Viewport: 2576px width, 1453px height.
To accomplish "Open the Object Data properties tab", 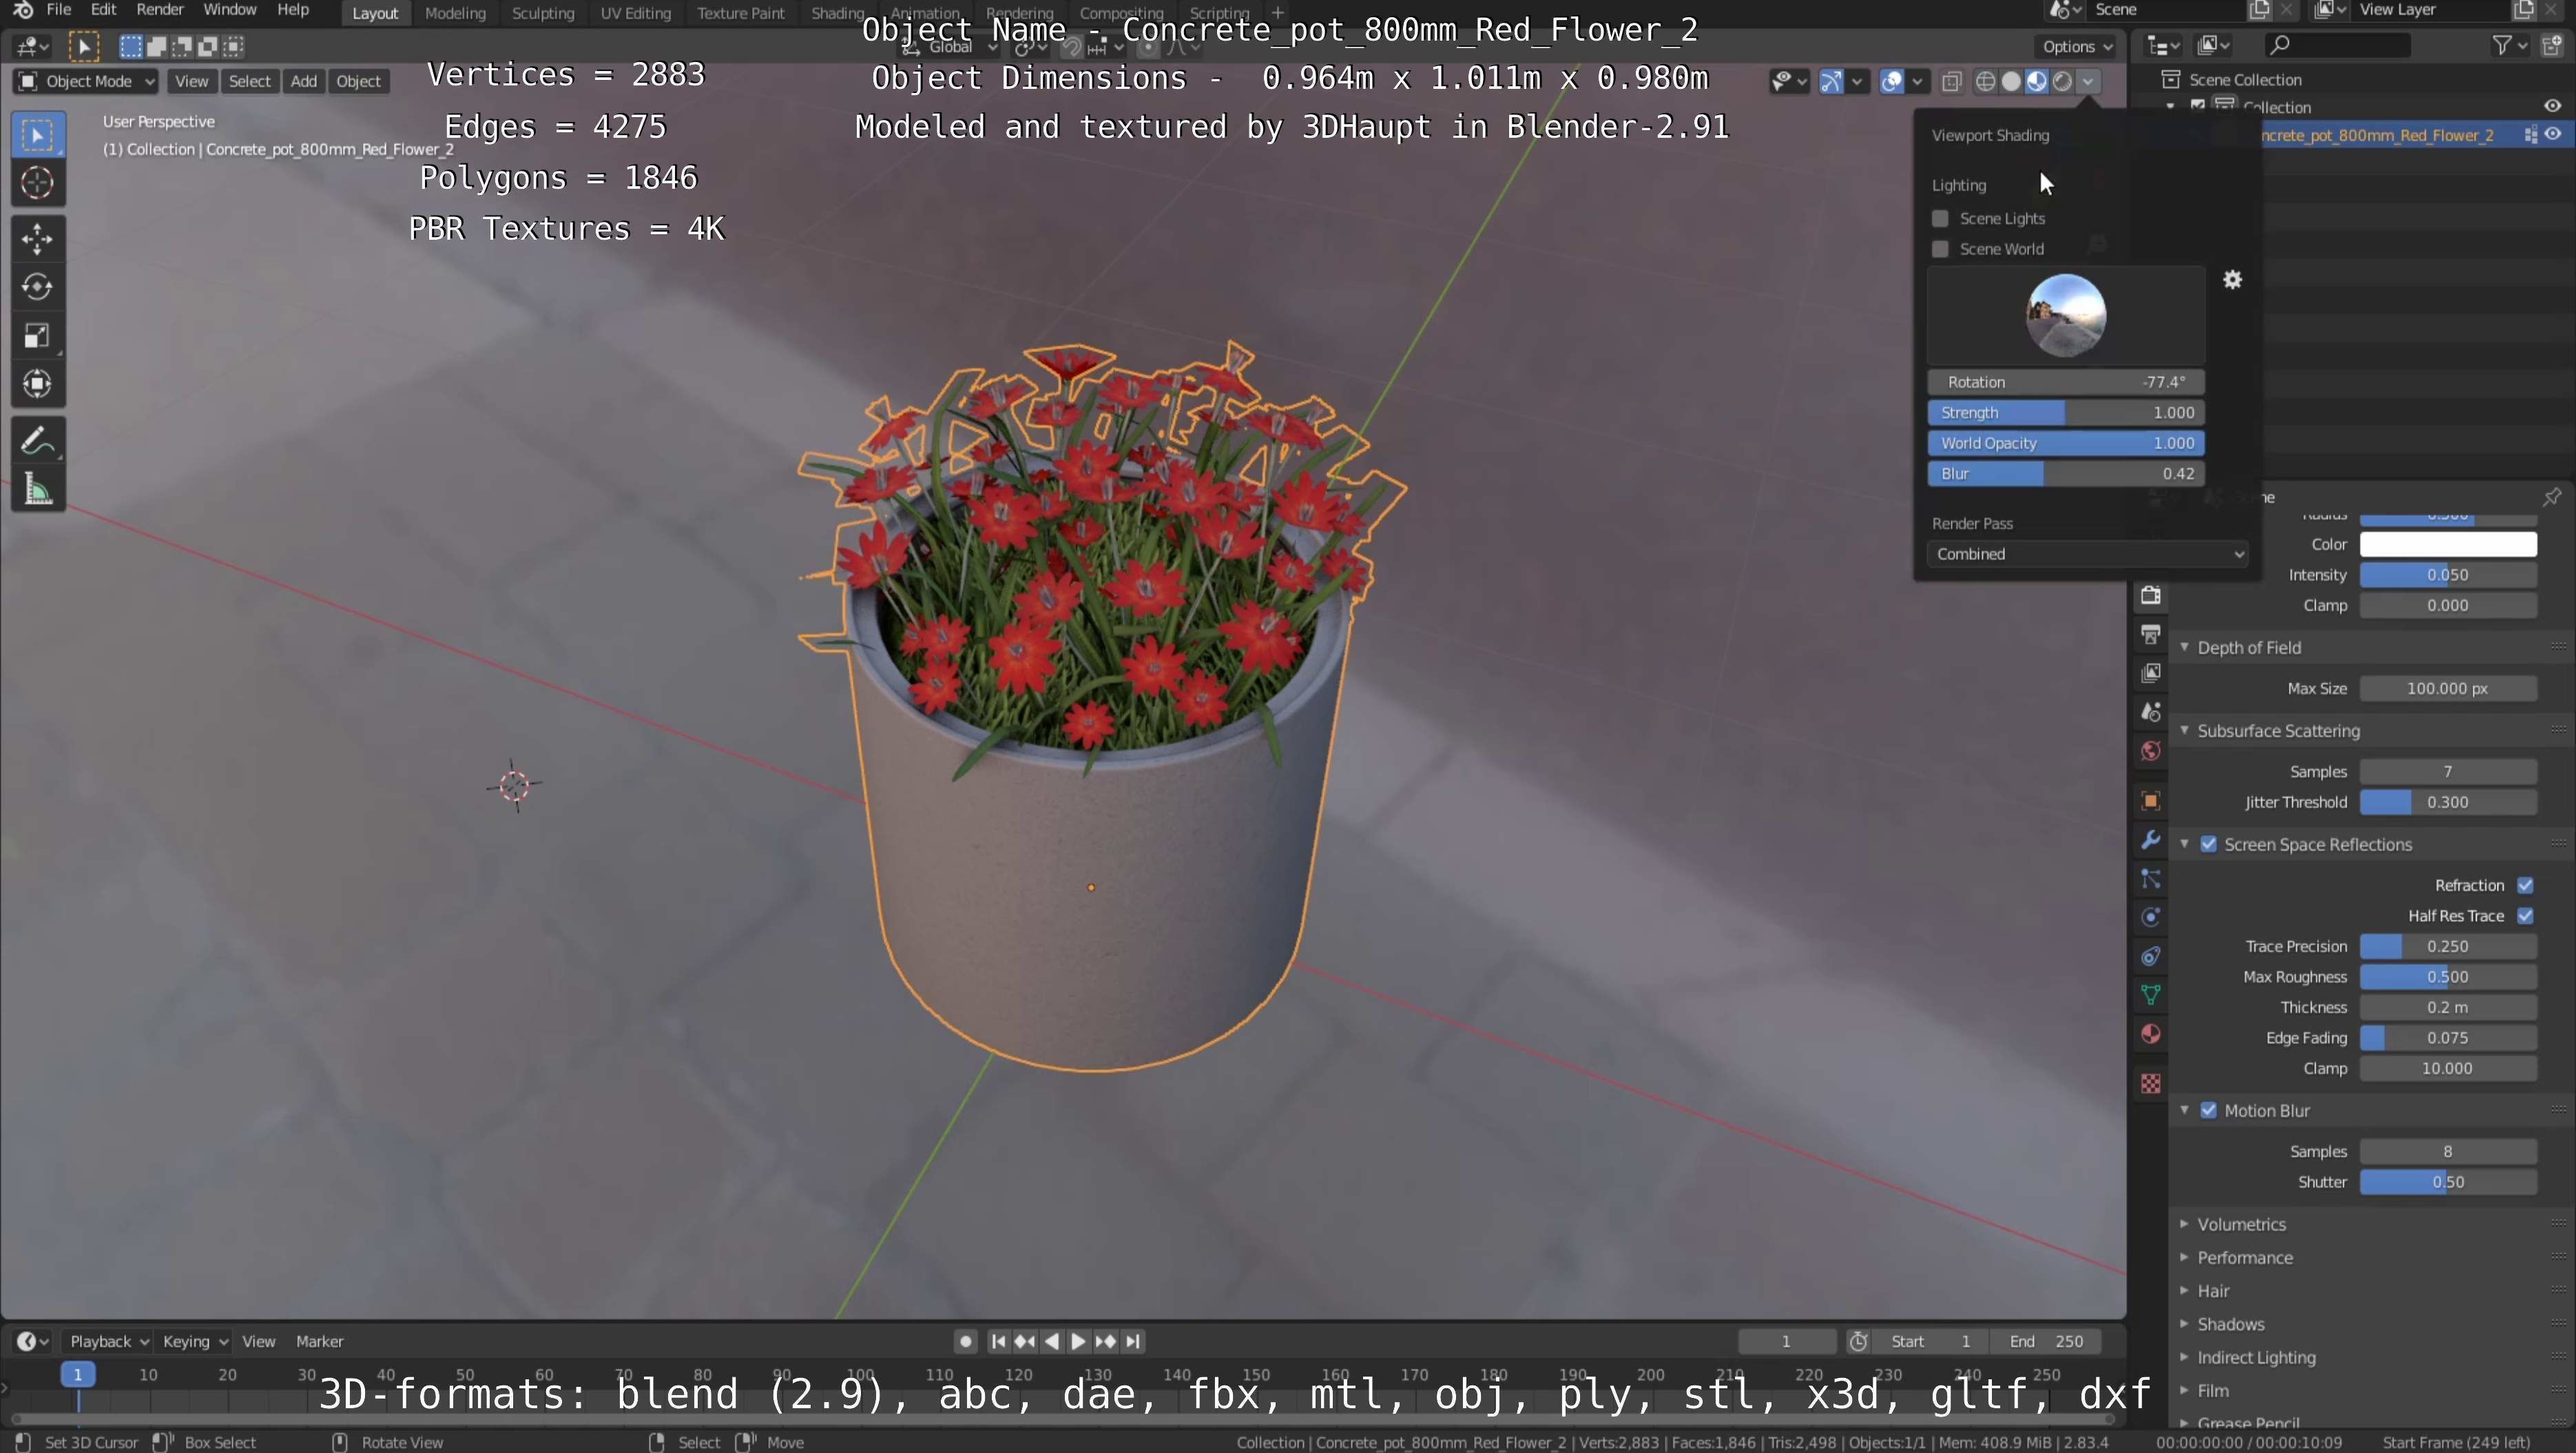I will 2151,995.
